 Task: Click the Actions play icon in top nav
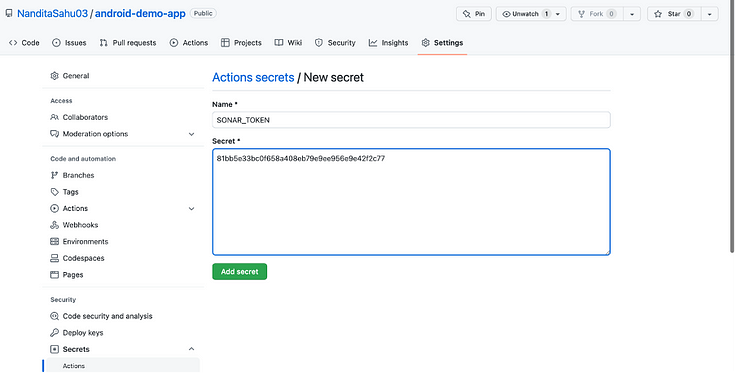[x=174, y=43]
